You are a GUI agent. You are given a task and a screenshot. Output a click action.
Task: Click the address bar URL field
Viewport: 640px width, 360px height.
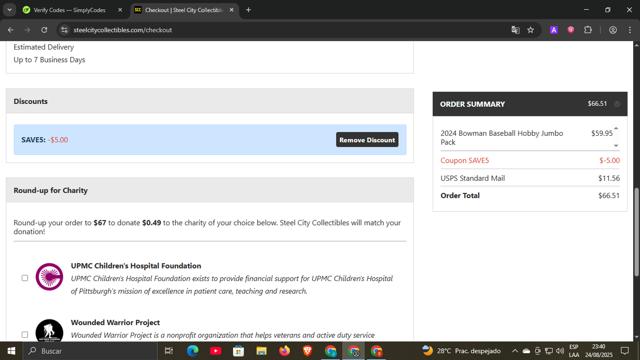pyautogui.click(x=286, y=30)
